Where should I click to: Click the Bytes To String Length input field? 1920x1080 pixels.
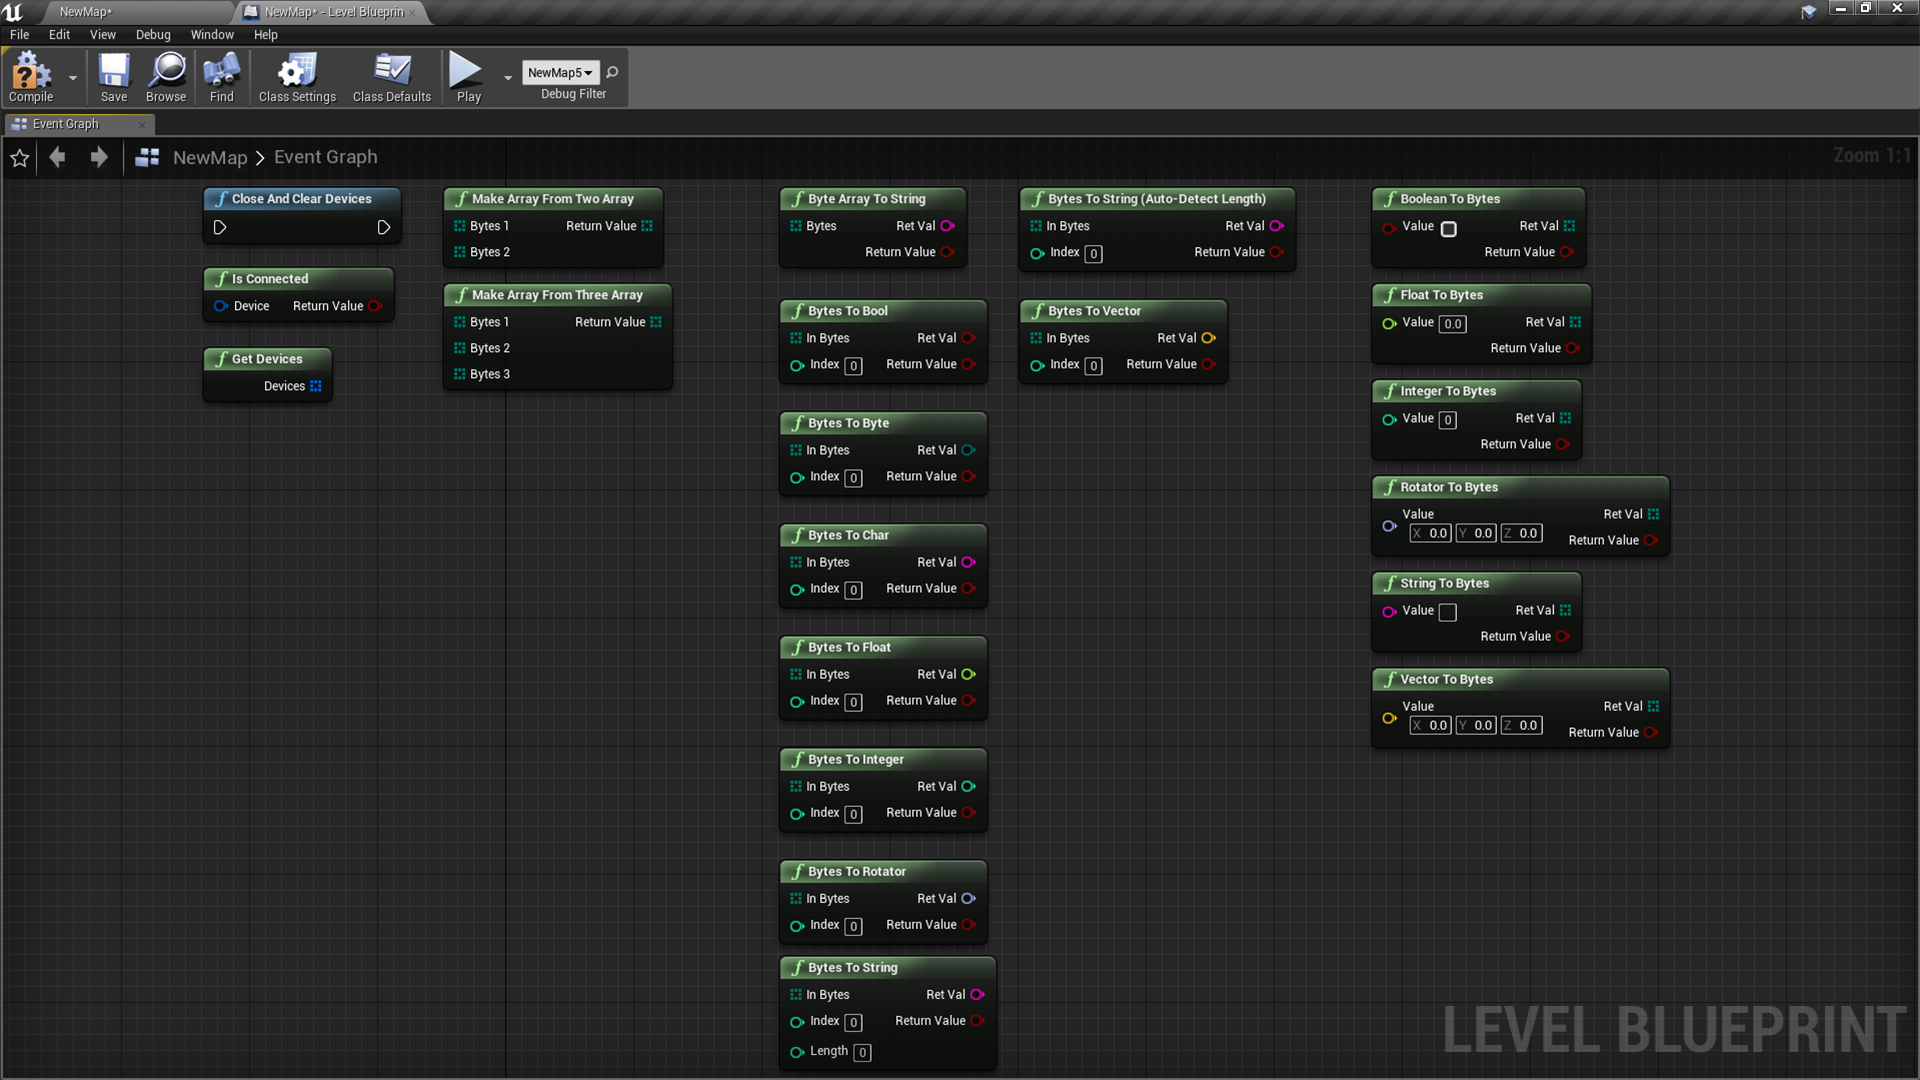click(x=862, y=1053)
